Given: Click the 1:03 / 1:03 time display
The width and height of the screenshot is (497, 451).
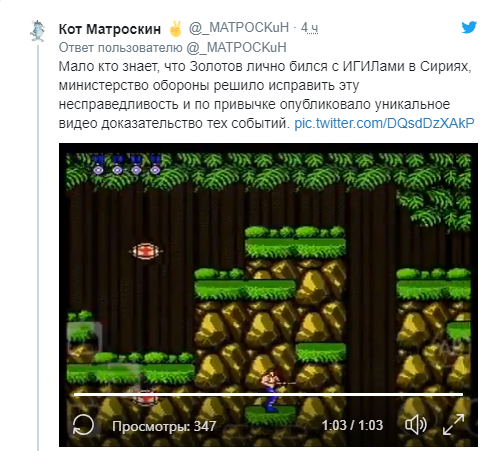Looking at the screenshot, I should pos(352,425).
